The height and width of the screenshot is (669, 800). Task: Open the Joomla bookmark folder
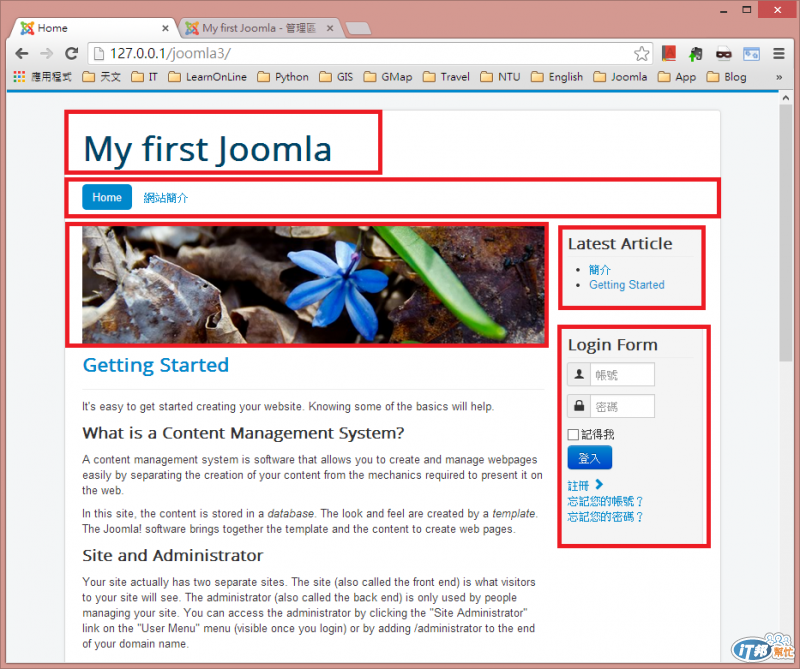pyautogui.click(x=620, y=77)
